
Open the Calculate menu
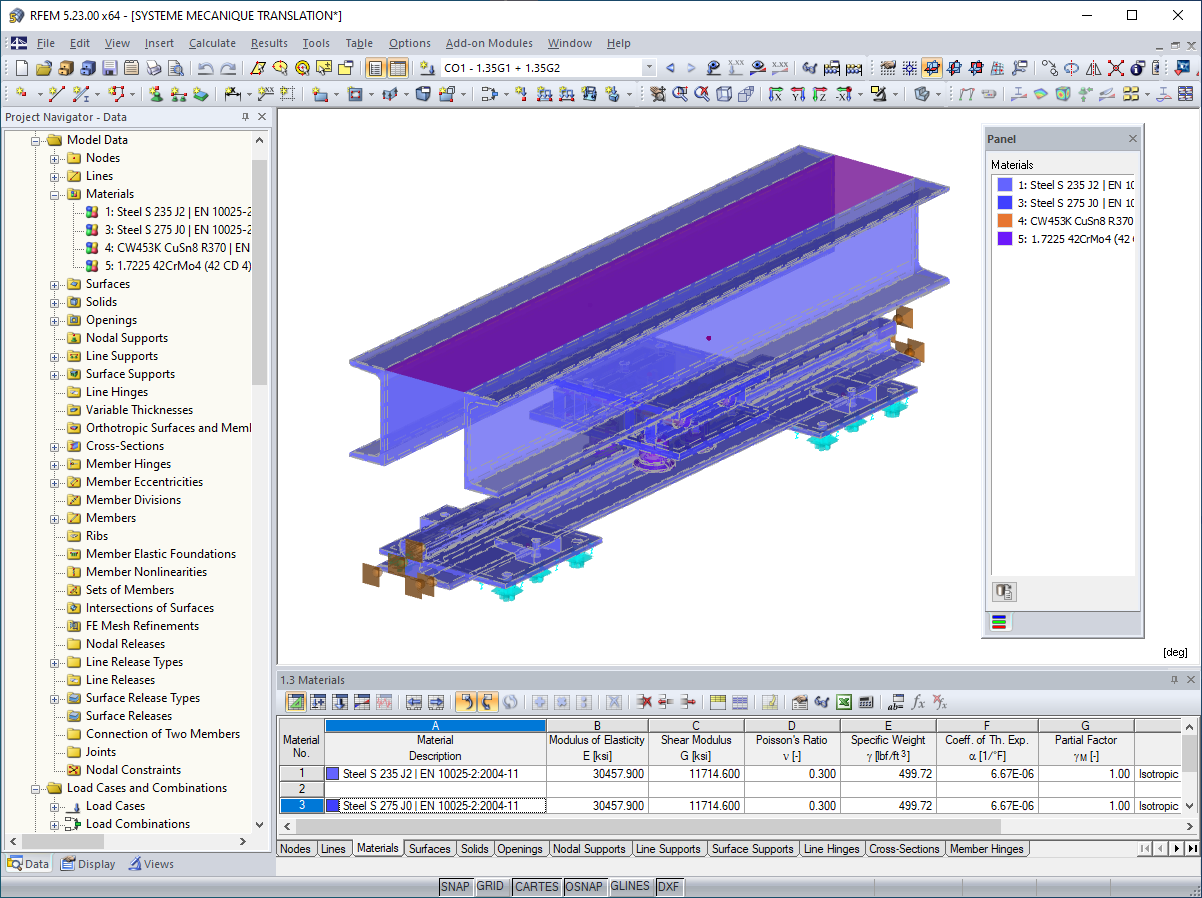[212, 43]
